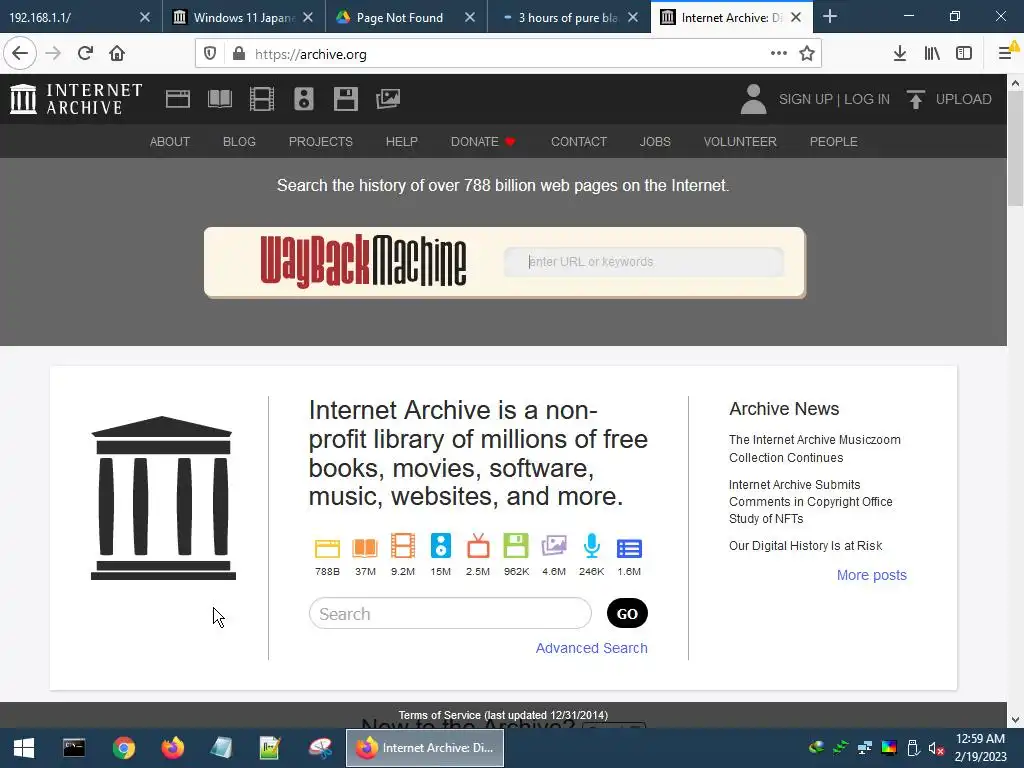Viewport: 1024px width, 768px height.
Task: Go to the browser home page
Action: [x=117, y=54]
